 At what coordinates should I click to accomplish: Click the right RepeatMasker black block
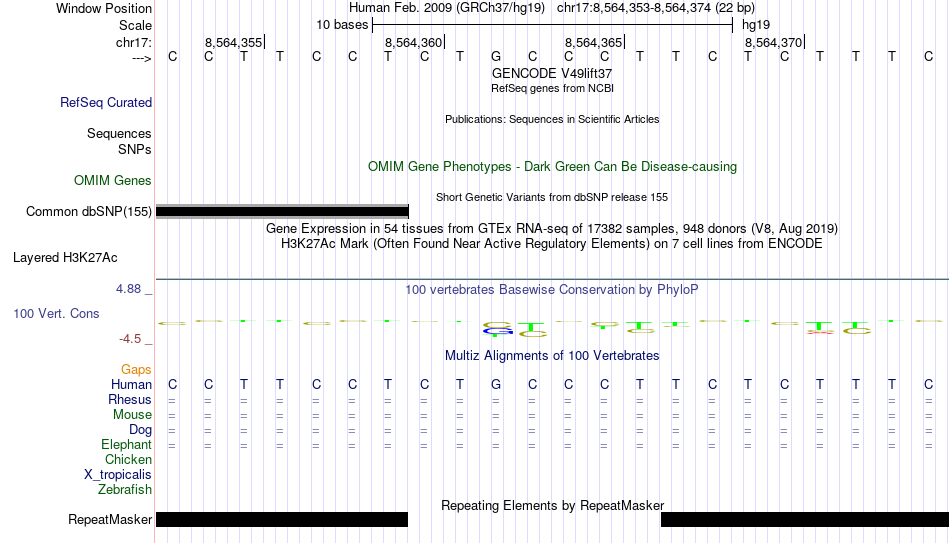pos(805,519)
